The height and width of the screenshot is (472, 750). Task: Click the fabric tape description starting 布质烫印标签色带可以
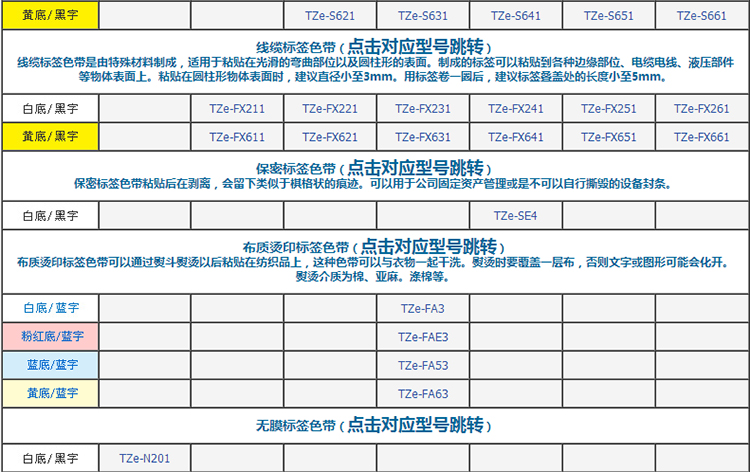pos(373,269)
